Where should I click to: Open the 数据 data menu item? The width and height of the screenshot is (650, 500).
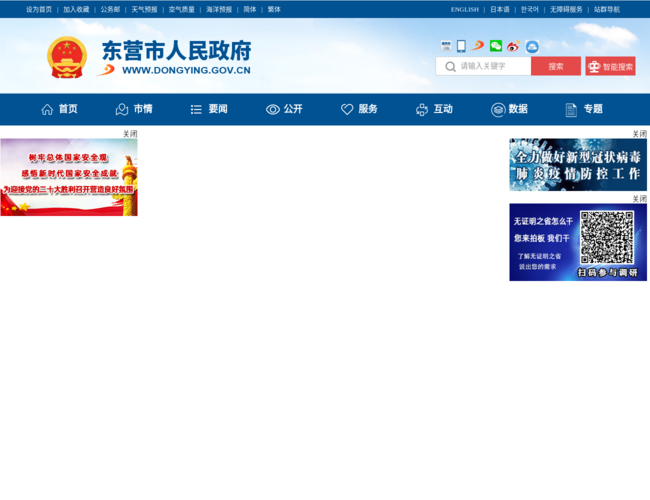coord(509,109)
